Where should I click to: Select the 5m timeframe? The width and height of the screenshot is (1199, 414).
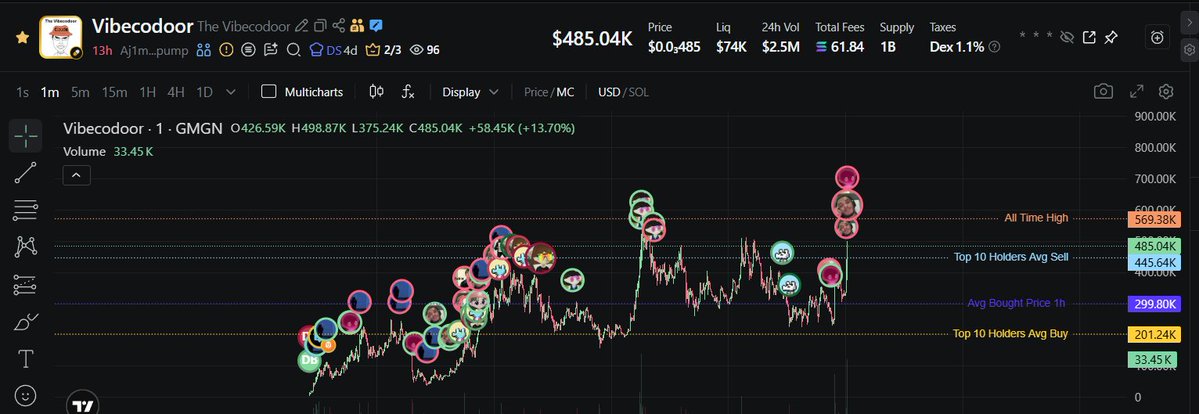tap(80, 92)
